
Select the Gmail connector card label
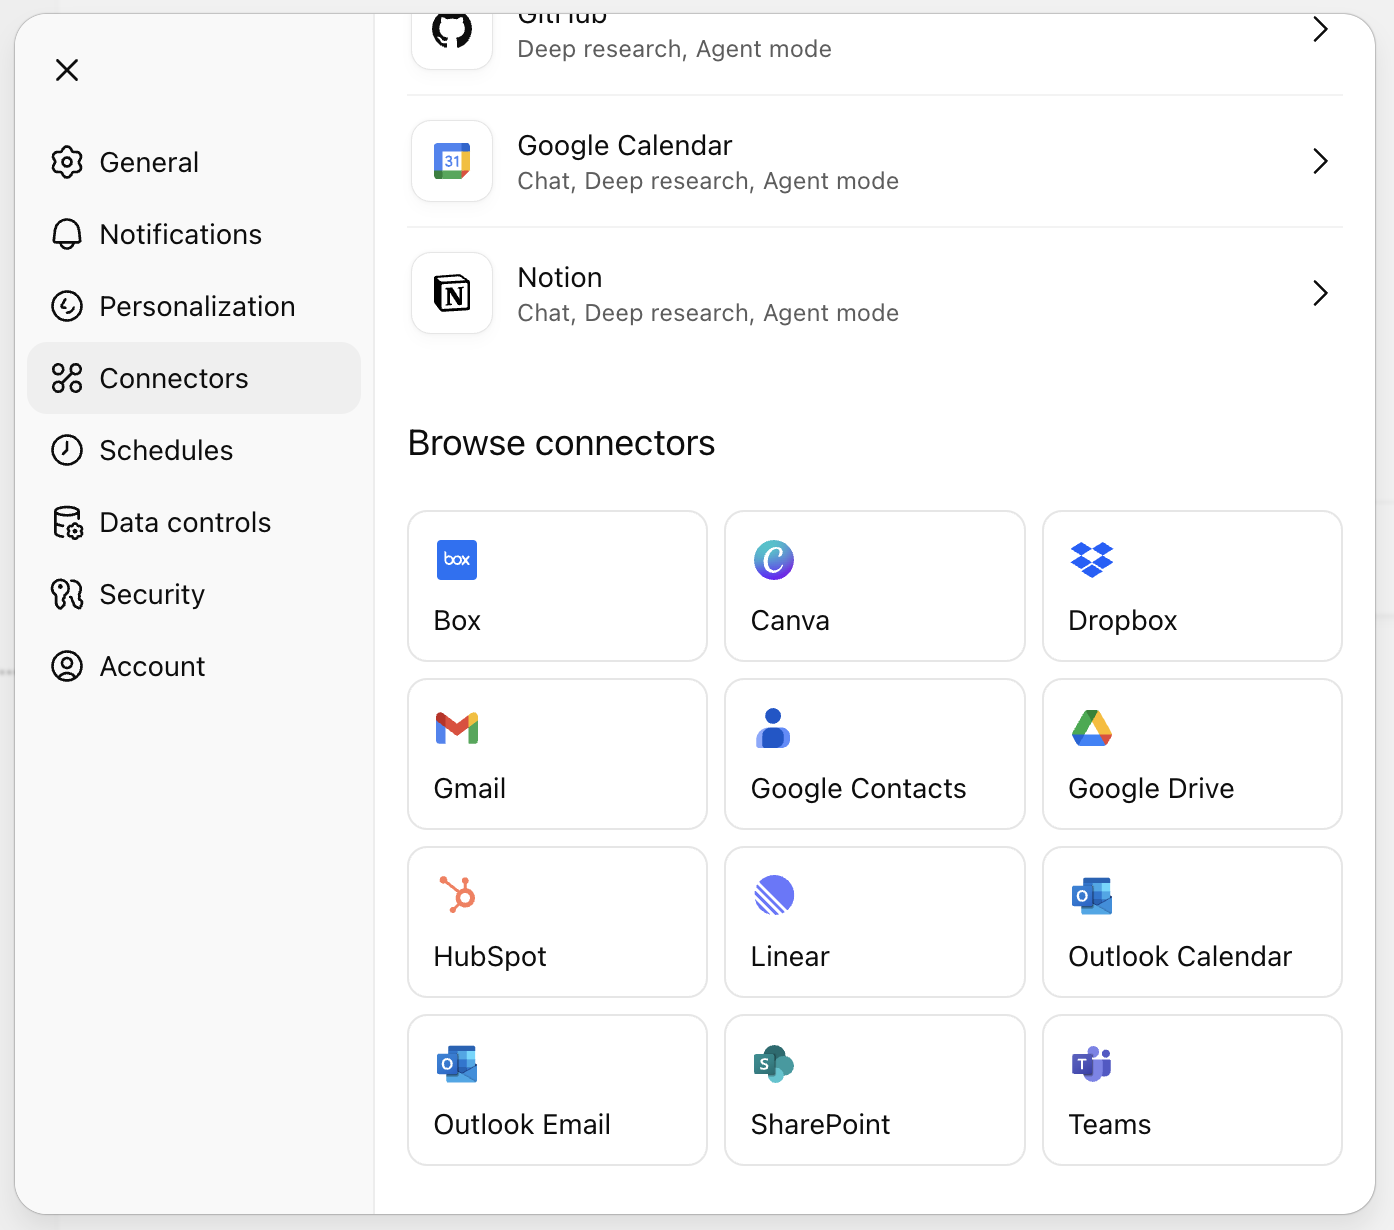pos(469,789)
